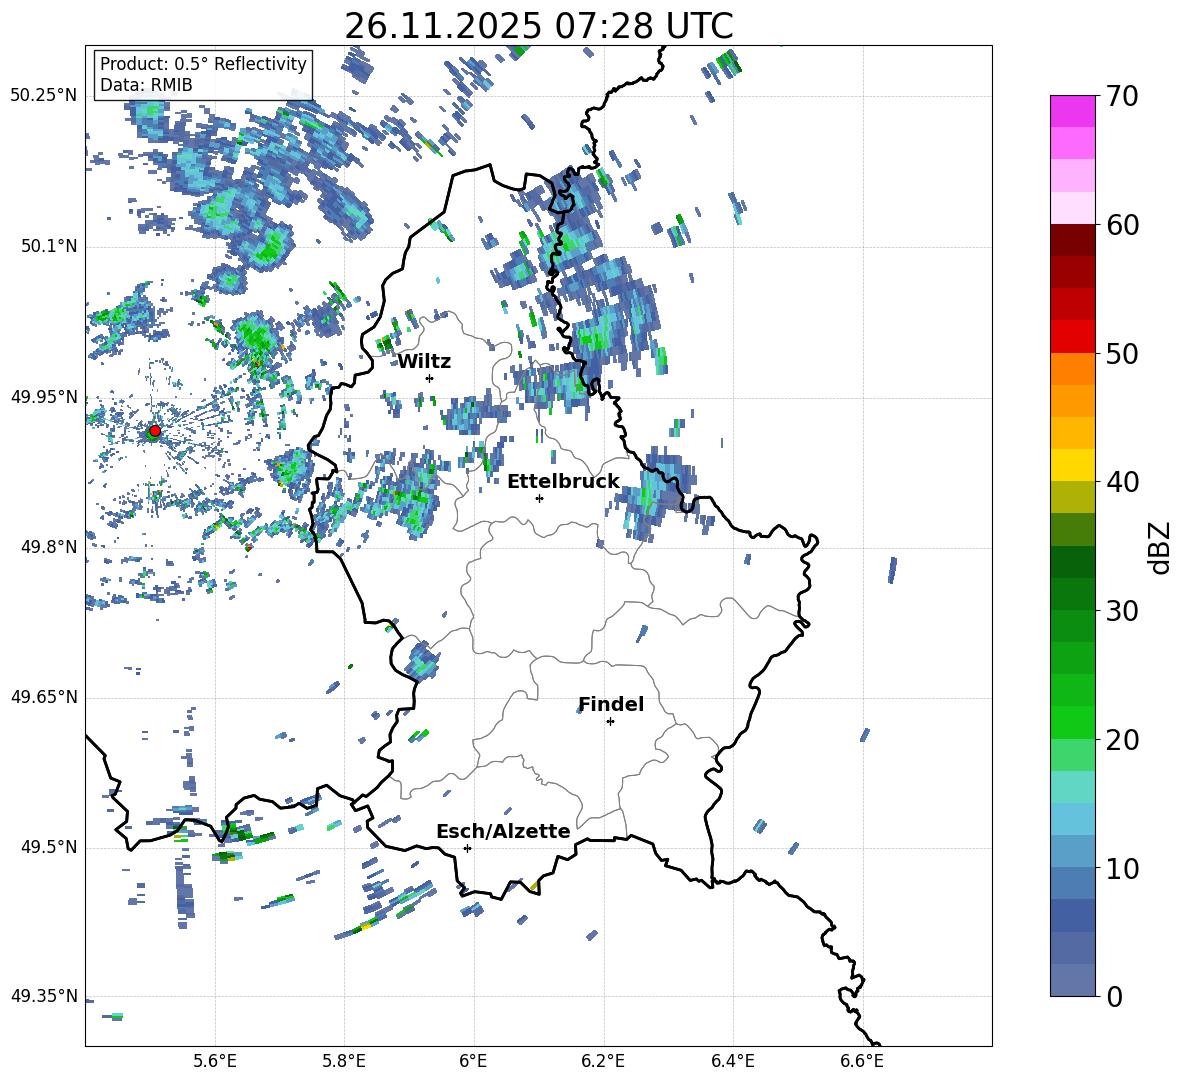Click the Product: 0.5° Reflectivity text

click(203, 64)
